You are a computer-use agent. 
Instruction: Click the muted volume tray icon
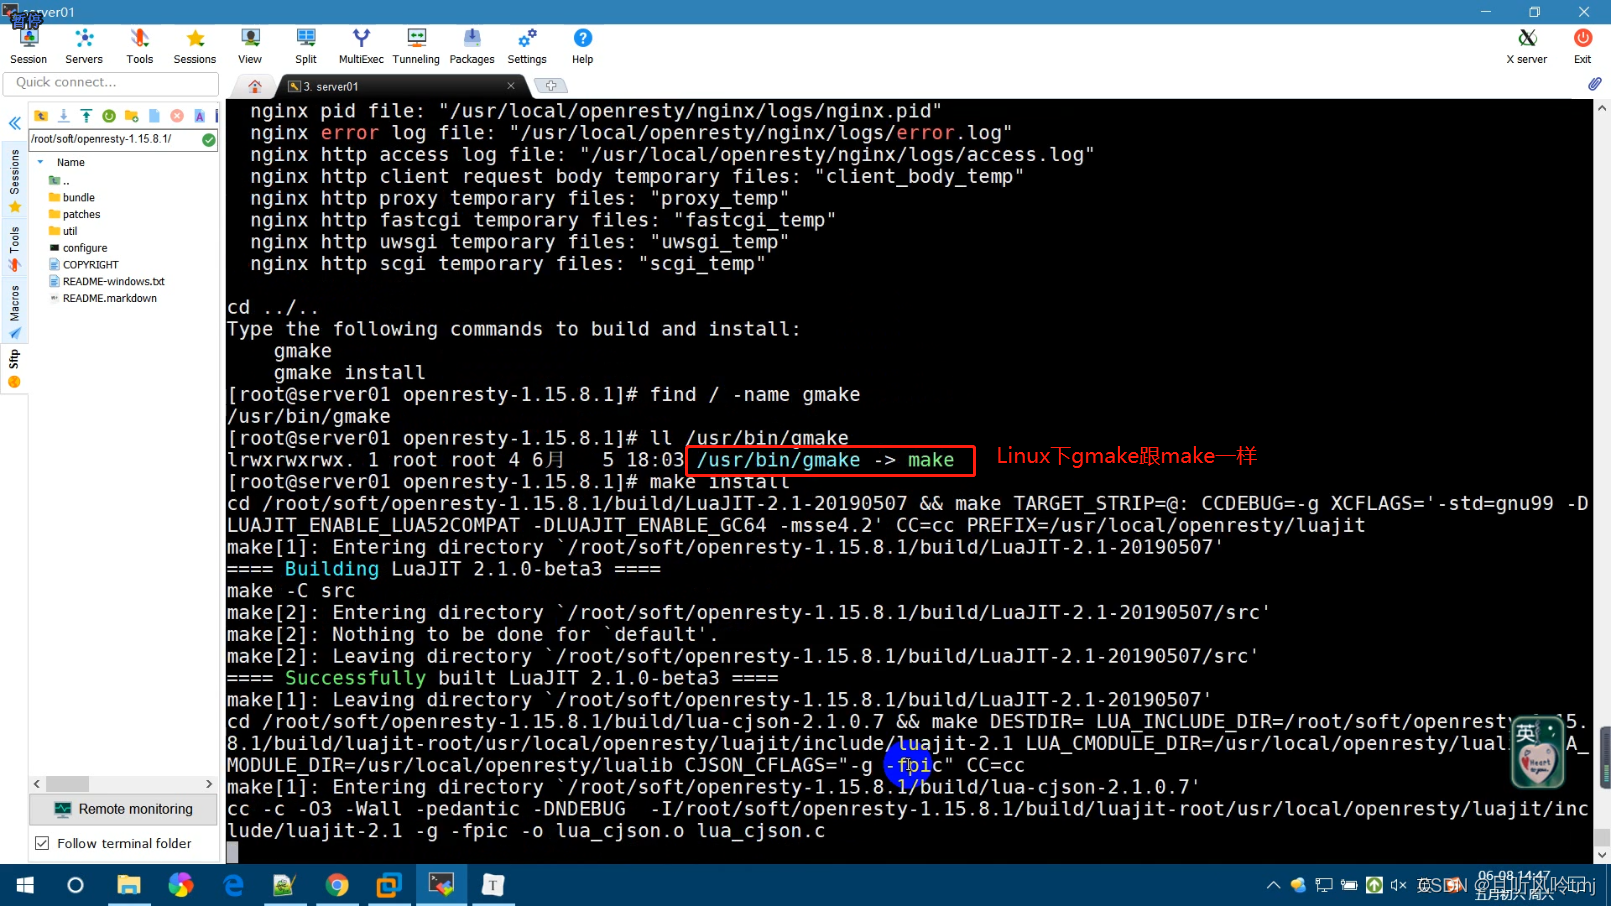[1398, 885]
